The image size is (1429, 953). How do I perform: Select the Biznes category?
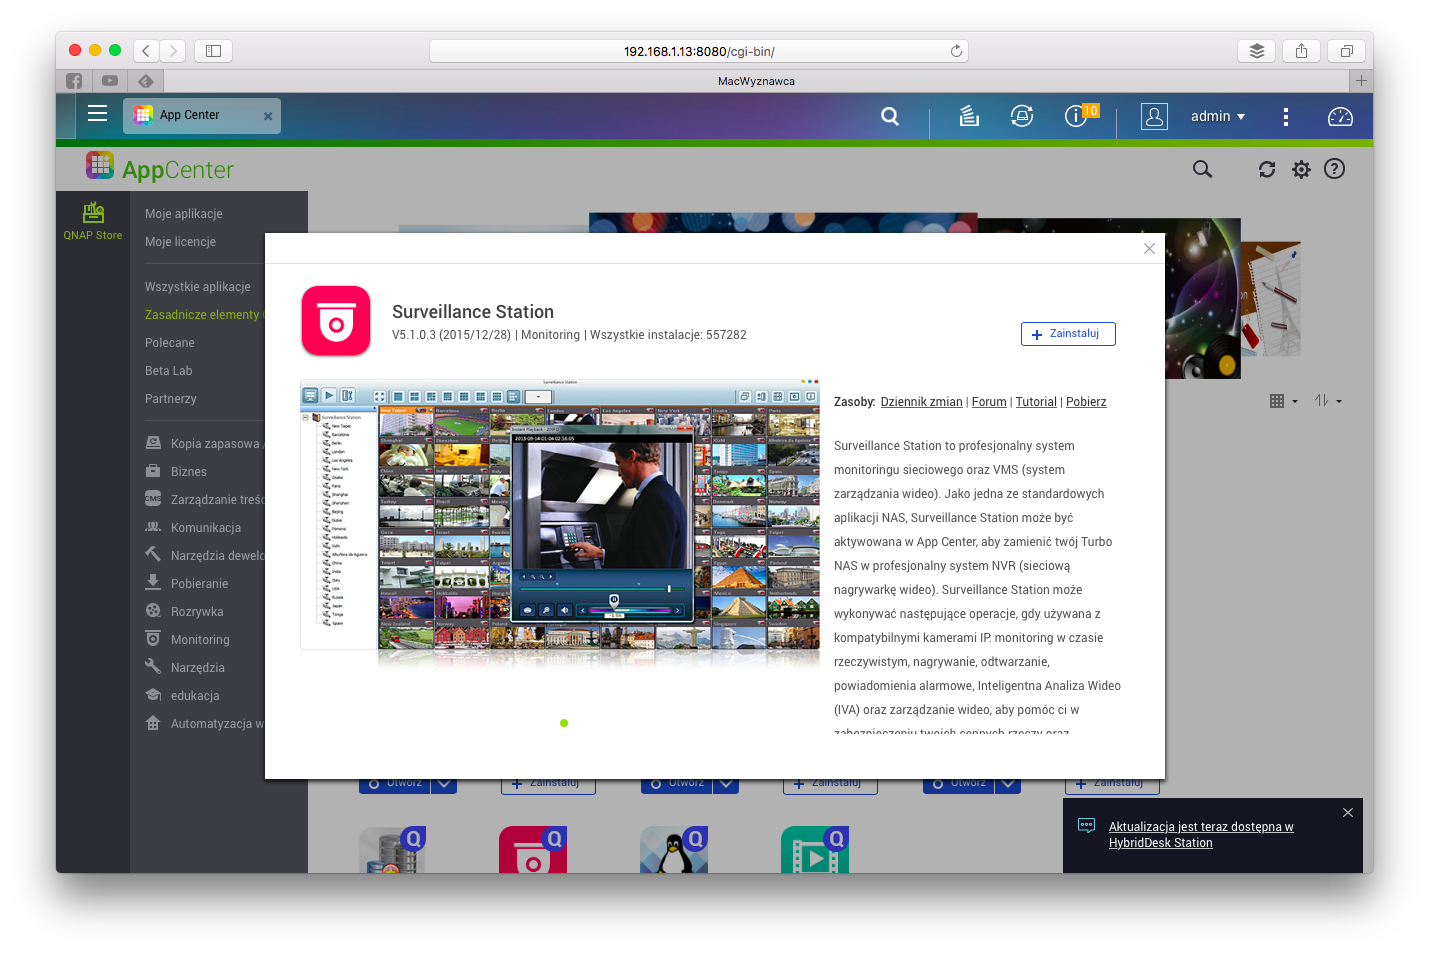tap(176, 471)
